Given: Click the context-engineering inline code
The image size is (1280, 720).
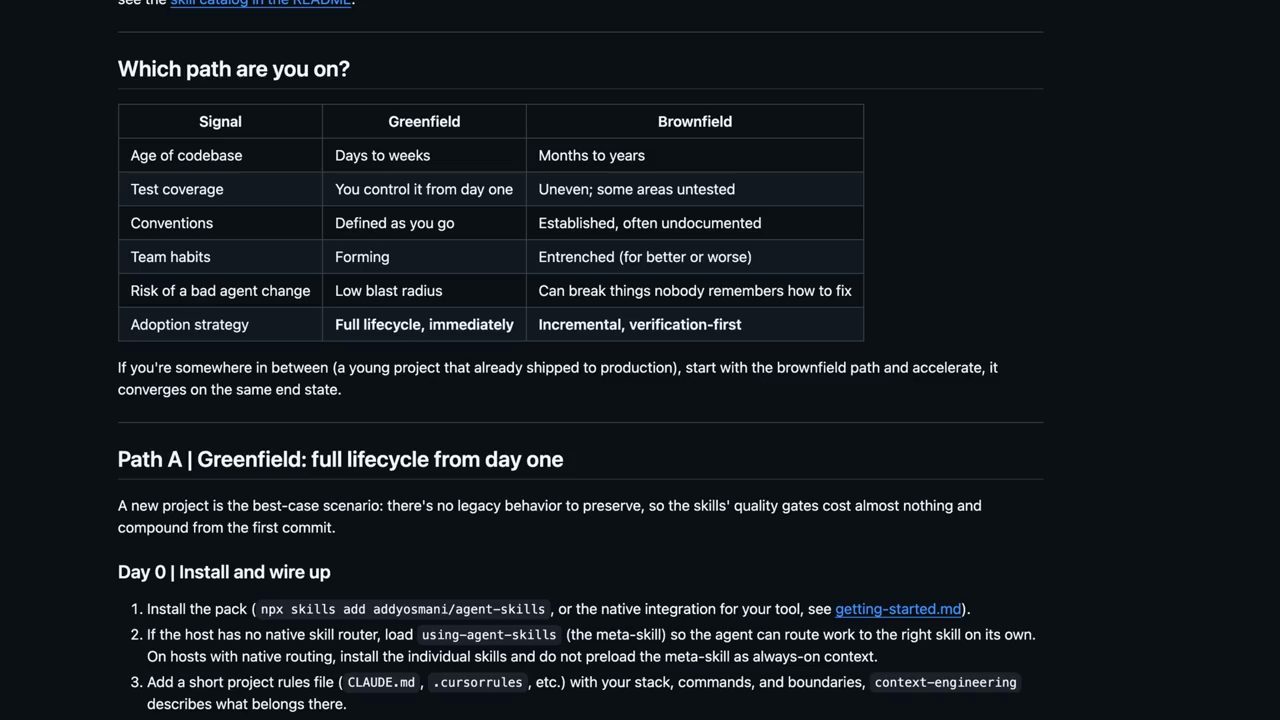Looking at the screenshot, I should (x=945, y=682).
